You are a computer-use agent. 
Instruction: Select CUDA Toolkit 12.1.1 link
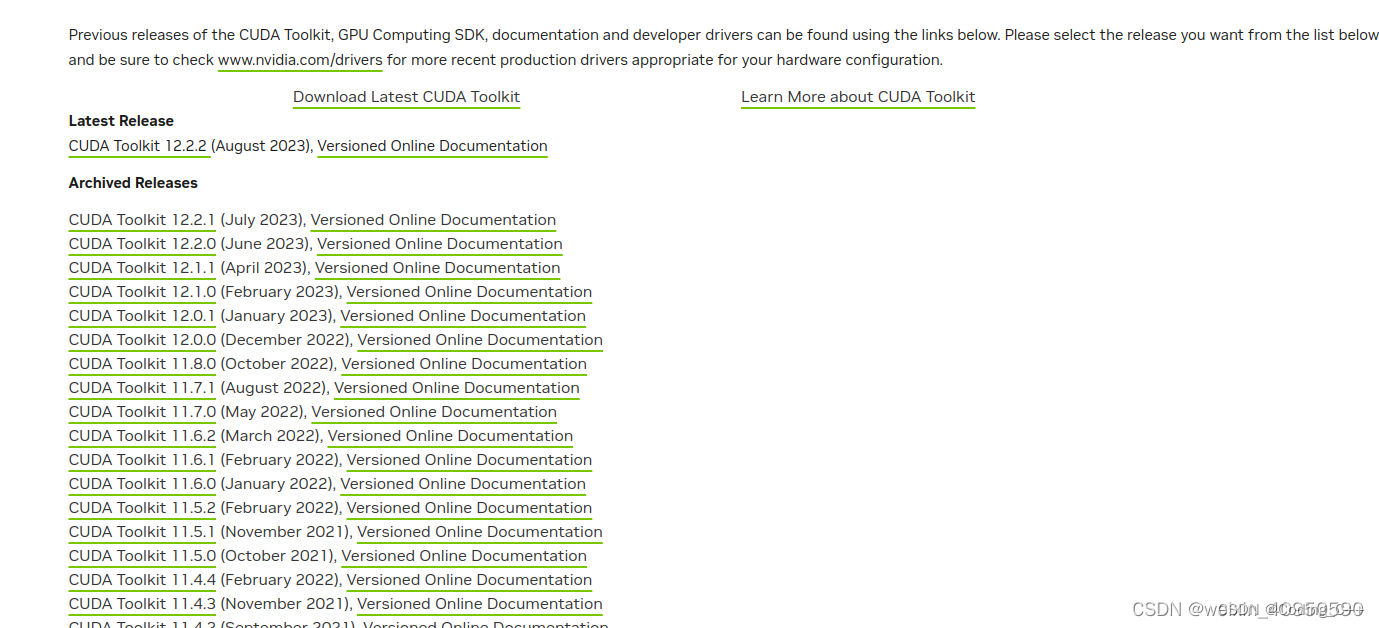pos(142,268)
